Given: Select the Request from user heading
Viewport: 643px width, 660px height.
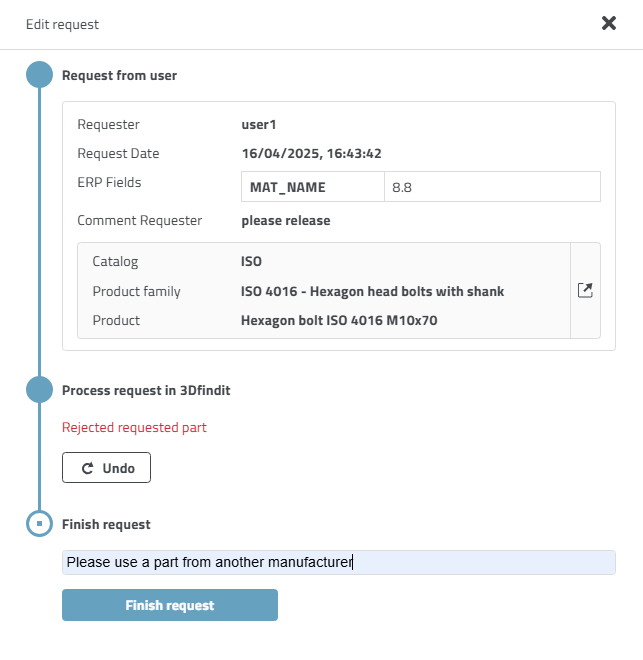Looking at the screenshot, I should (119, 75).
